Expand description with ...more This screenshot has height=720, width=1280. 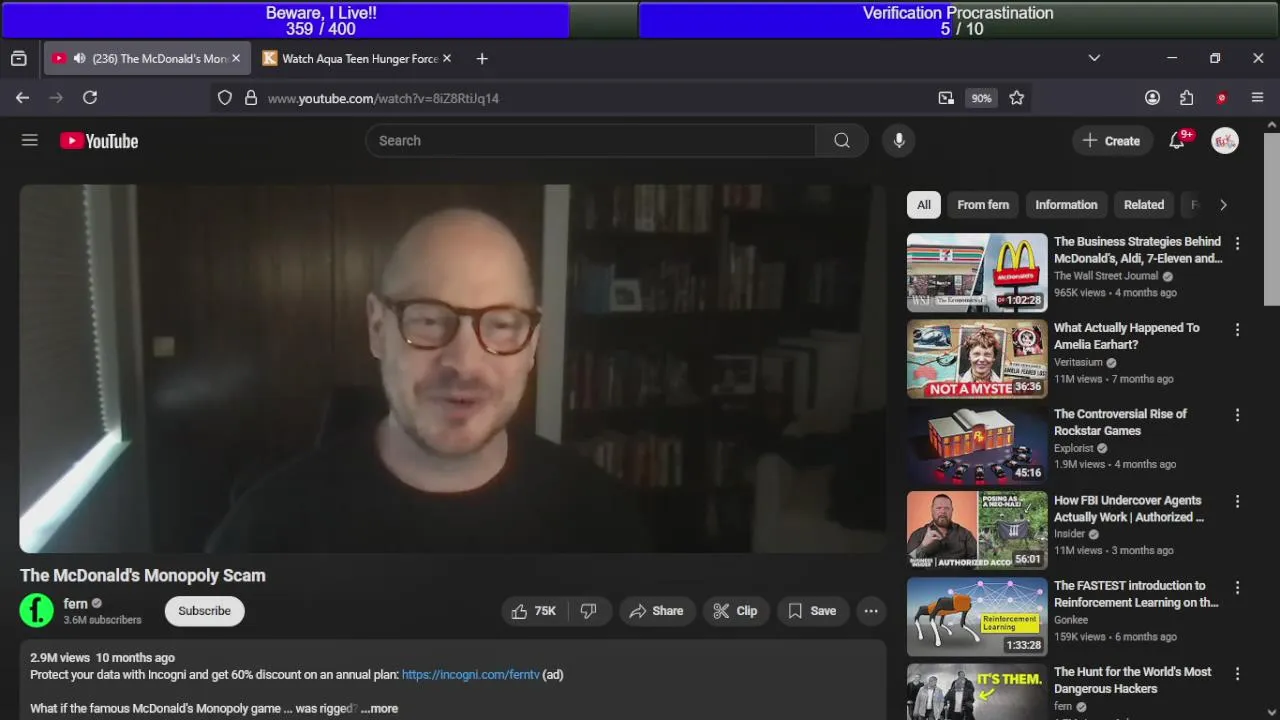(379, 709)
